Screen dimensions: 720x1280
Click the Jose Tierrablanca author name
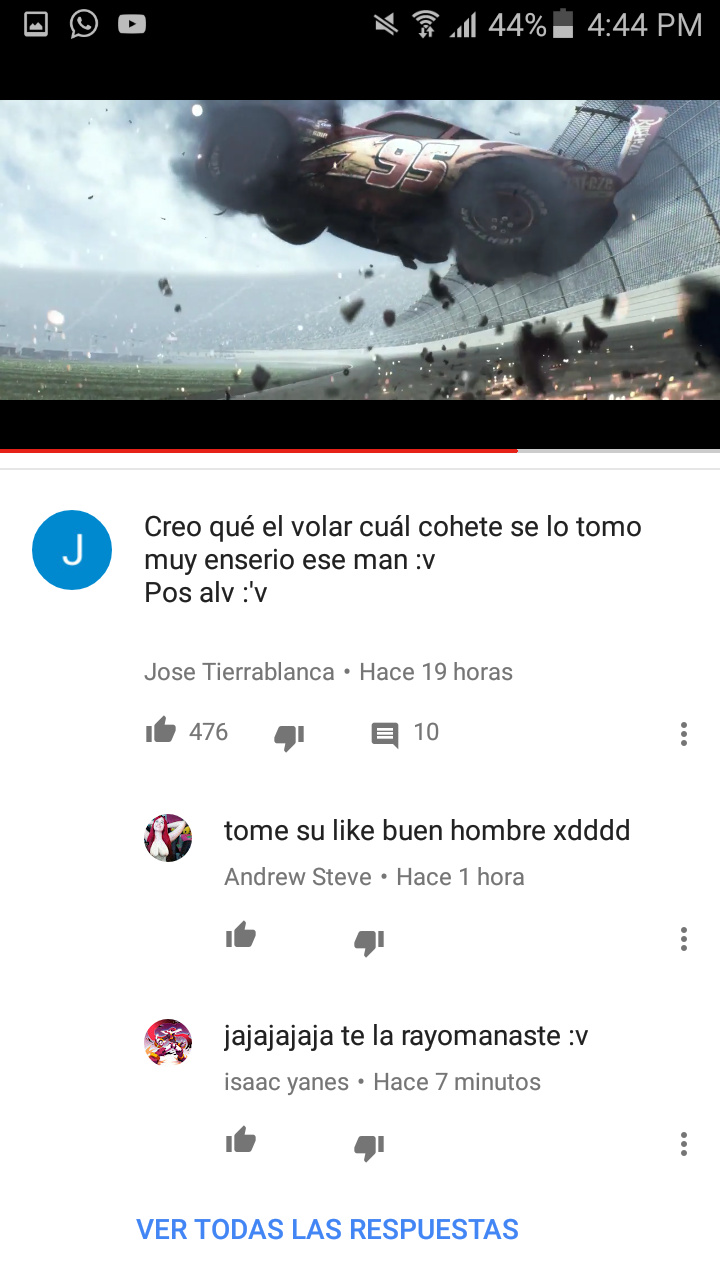point(239,672)
